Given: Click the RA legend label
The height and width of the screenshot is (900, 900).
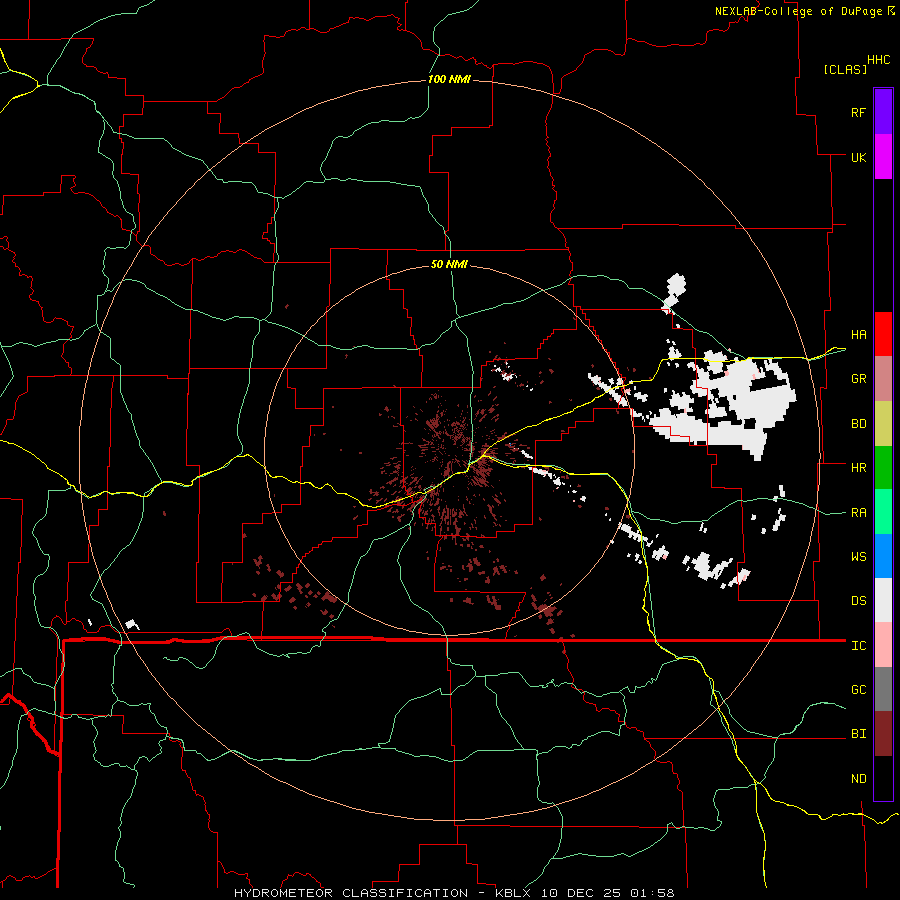Looking at the screenshot, I should point(858,513).
